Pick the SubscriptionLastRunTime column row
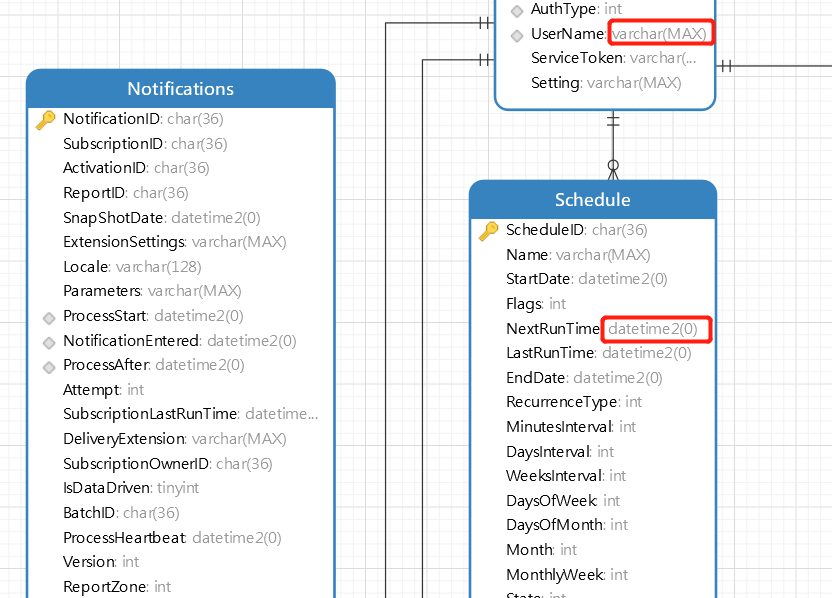The width and height of the screenshot is (832, 598). coord(190,414)
